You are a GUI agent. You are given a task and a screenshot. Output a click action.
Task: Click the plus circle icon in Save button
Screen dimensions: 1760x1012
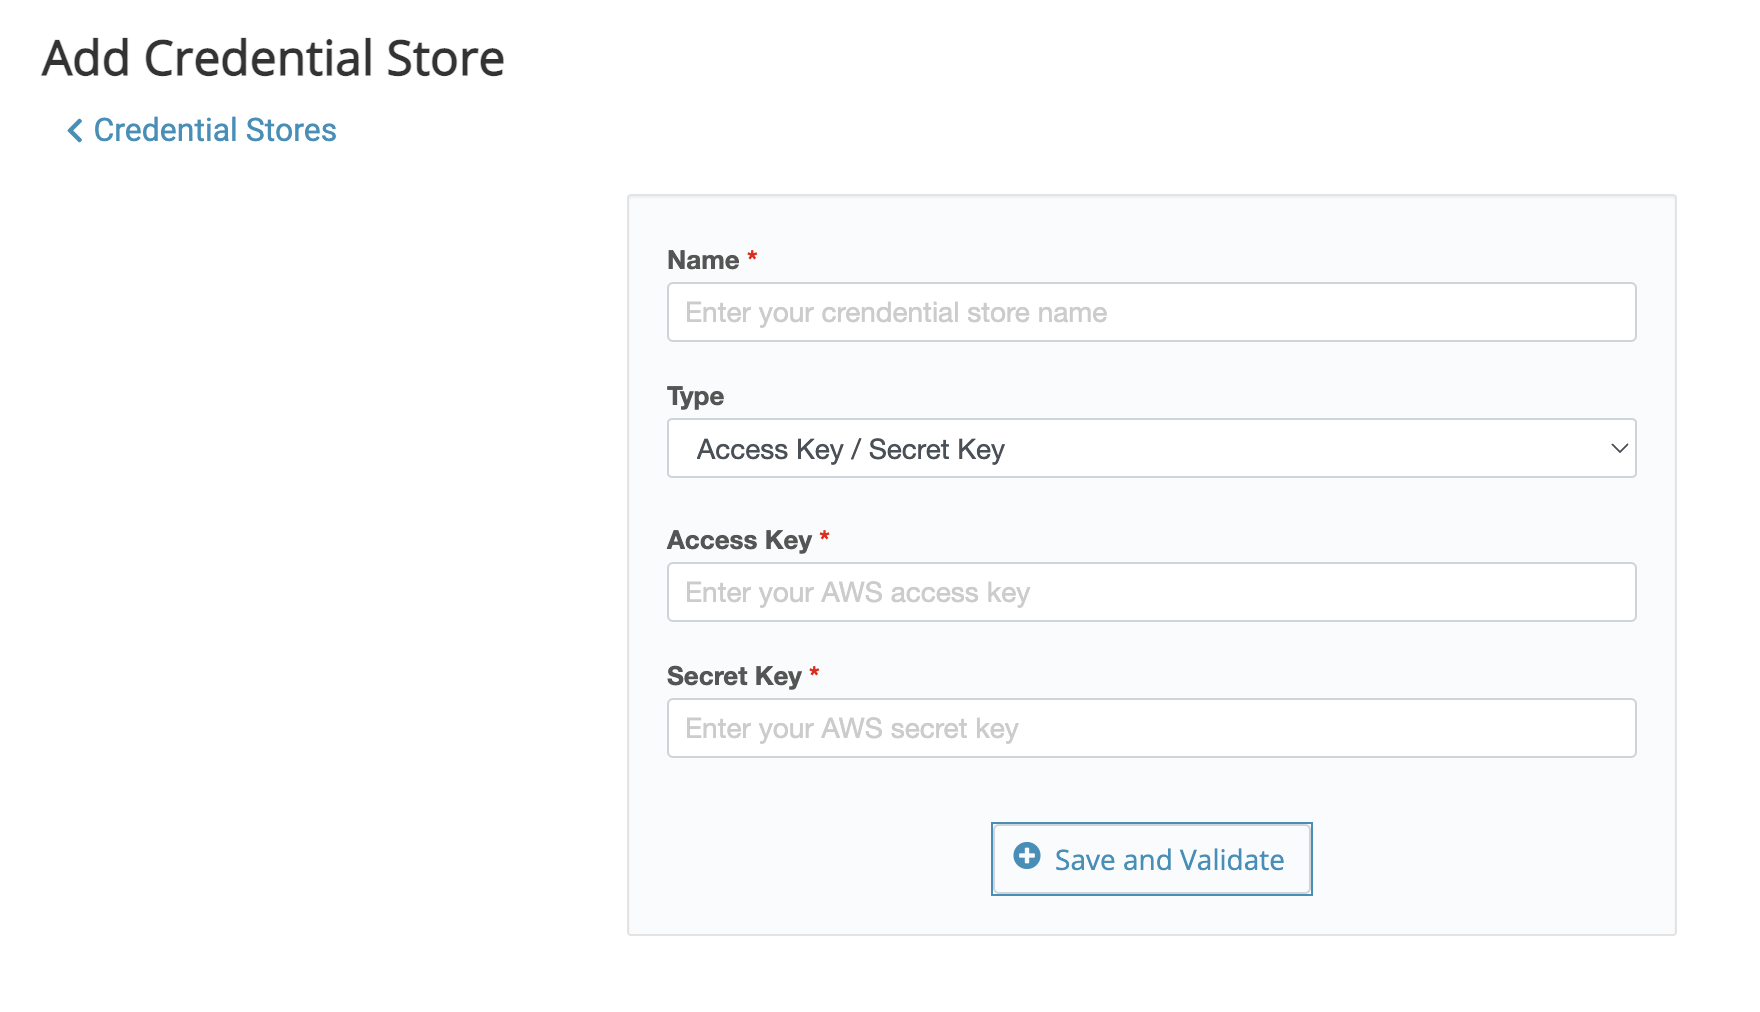(x=1026, y=856)
